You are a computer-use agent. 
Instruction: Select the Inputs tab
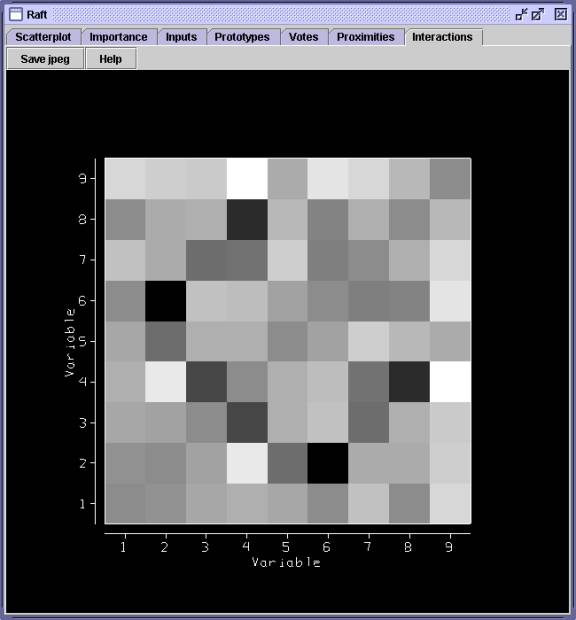point(181,37)
